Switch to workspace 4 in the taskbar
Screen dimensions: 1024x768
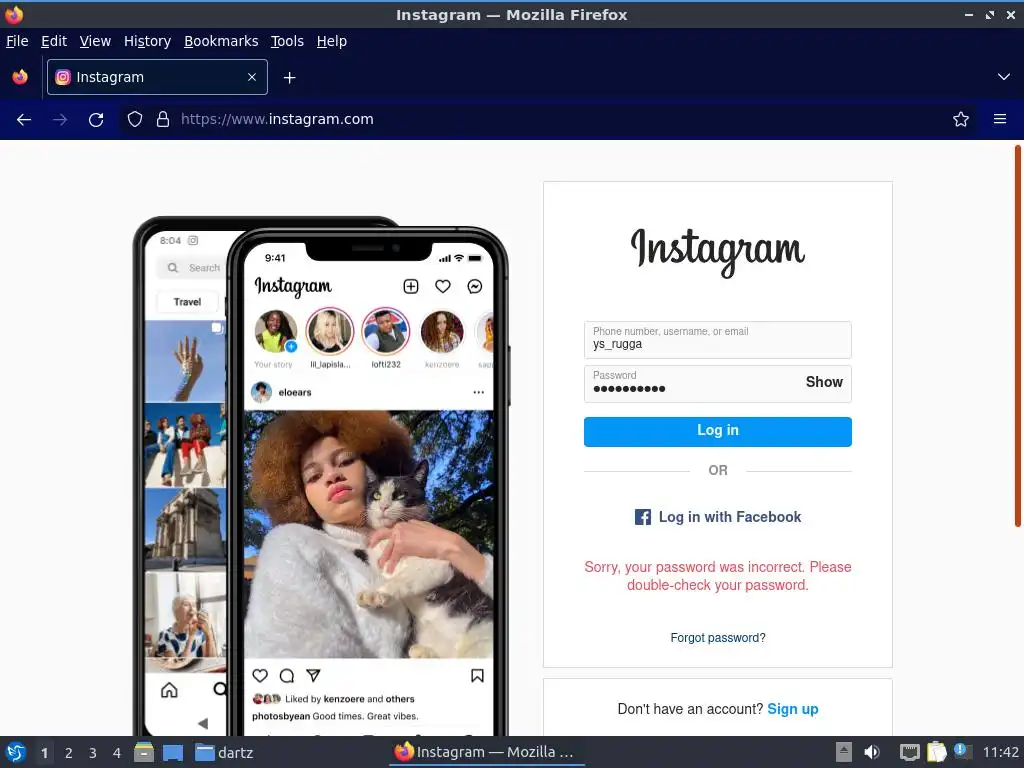pyautogui.click(x=117, y=753)
